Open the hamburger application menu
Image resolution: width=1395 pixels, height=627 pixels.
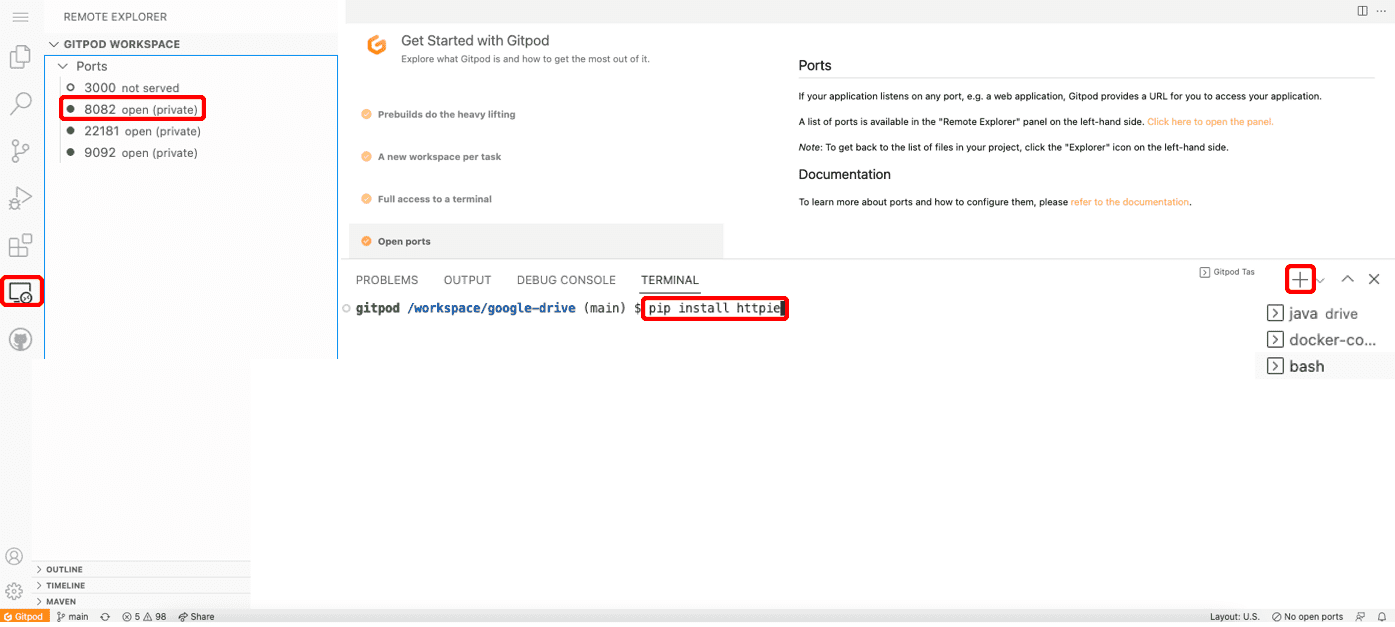pyautogui.click(x=20, y=17)
